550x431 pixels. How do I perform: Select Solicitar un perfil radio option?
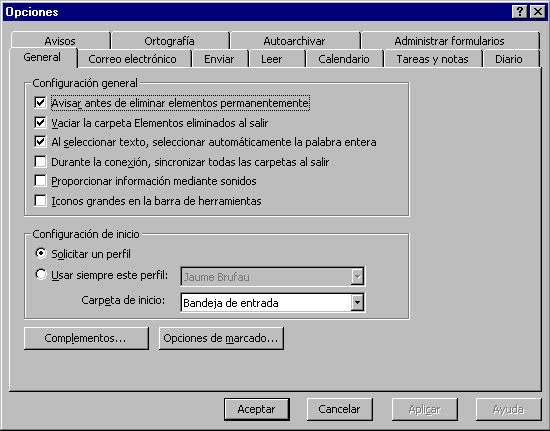pyautogui.click(x=41, y=253)
